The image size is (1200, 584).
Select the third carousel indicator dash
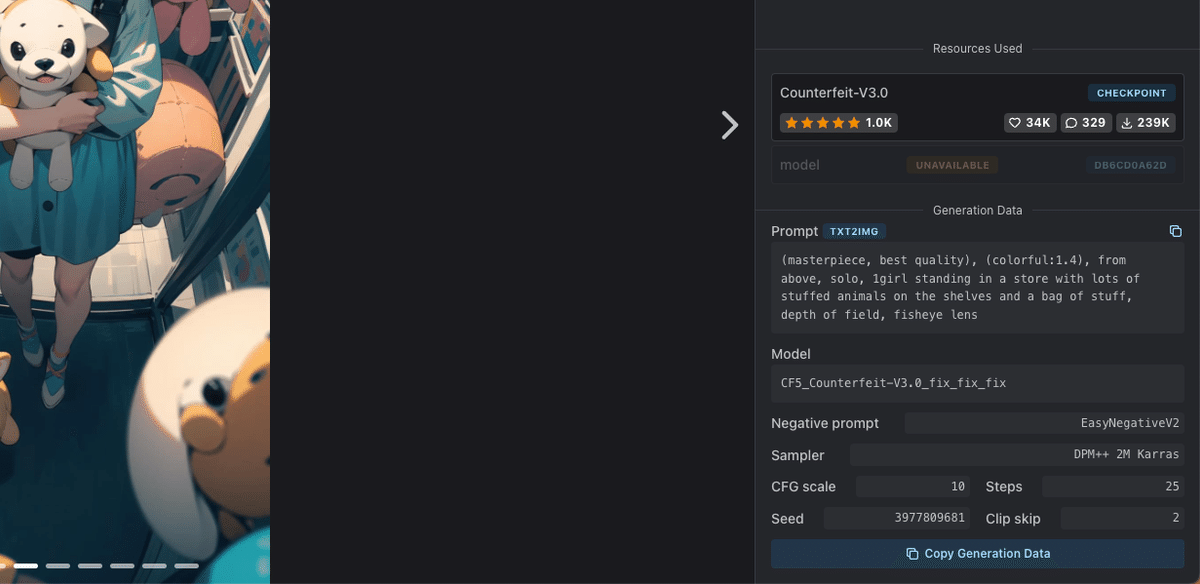click(x=58, y=566)
